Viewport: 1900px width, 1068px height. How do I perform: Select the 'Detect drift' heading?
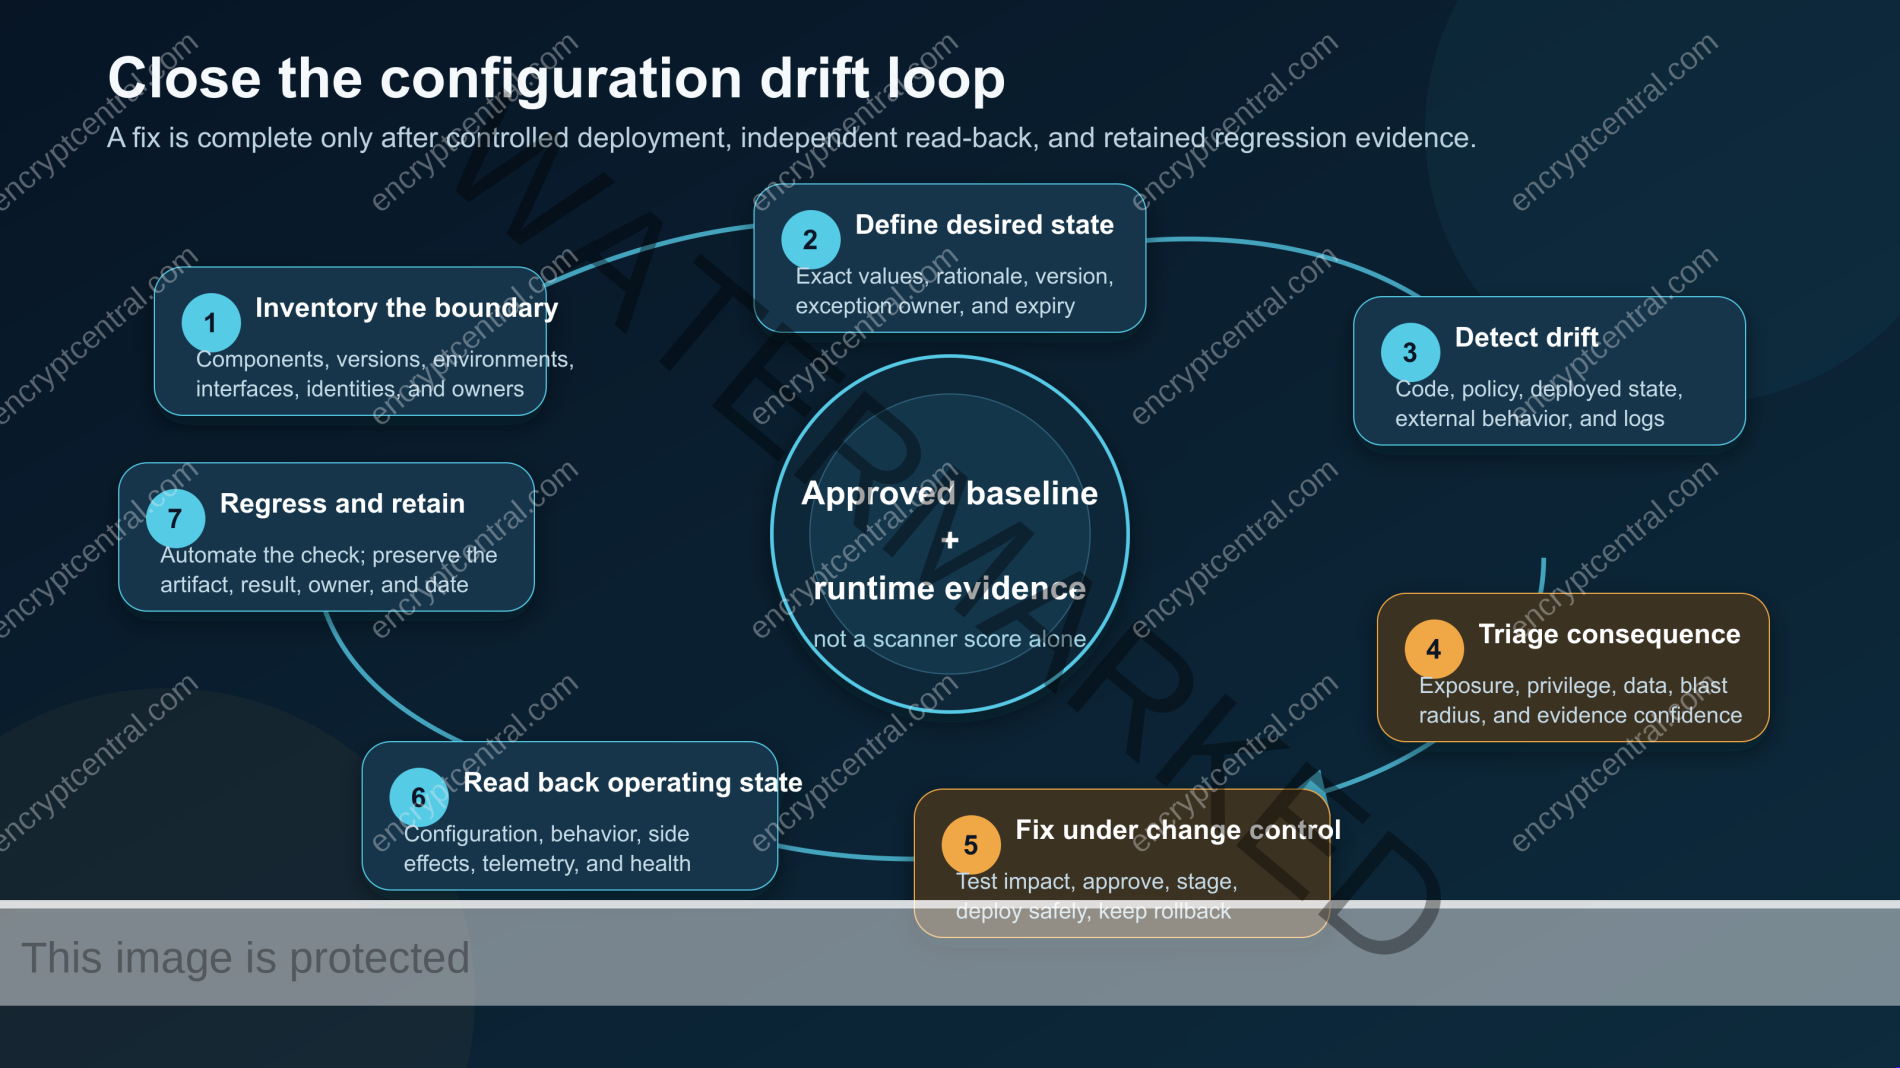pyautogui.click(x=1527, y=338)
